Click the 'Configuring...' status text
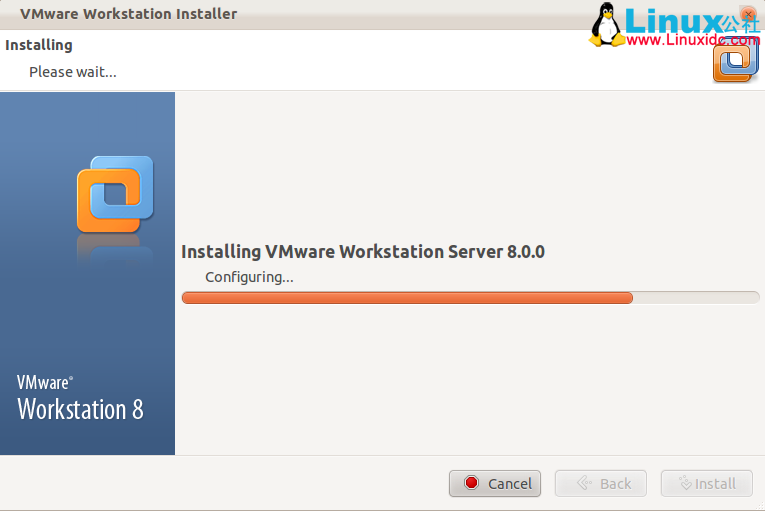Screen dimensions: 765x512 pyautogui.click(x=249, y=277)
